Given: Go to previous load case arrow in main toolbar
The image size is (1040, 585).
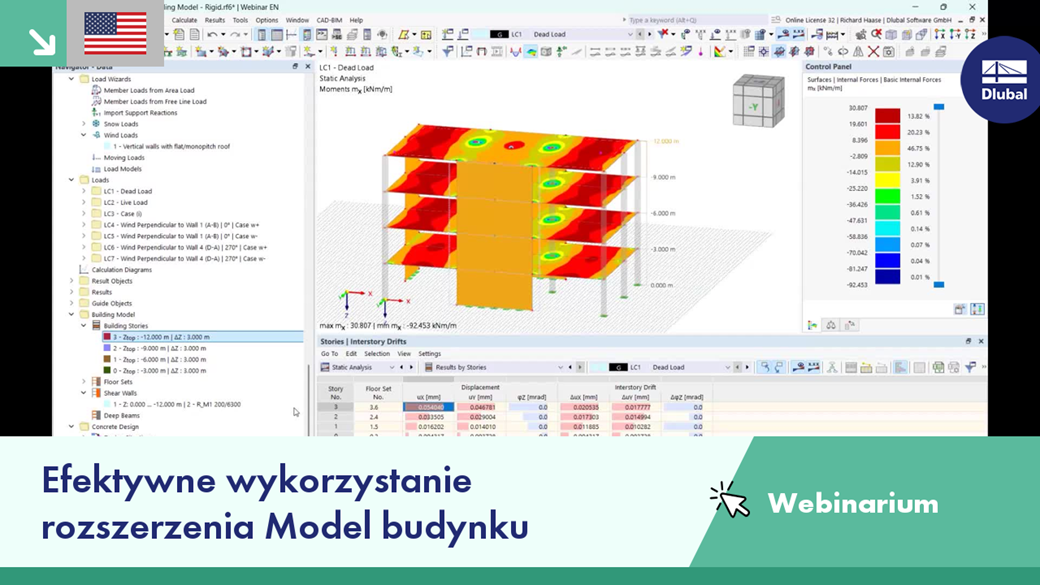Looking at the screenshot, I should click(639, 34).
